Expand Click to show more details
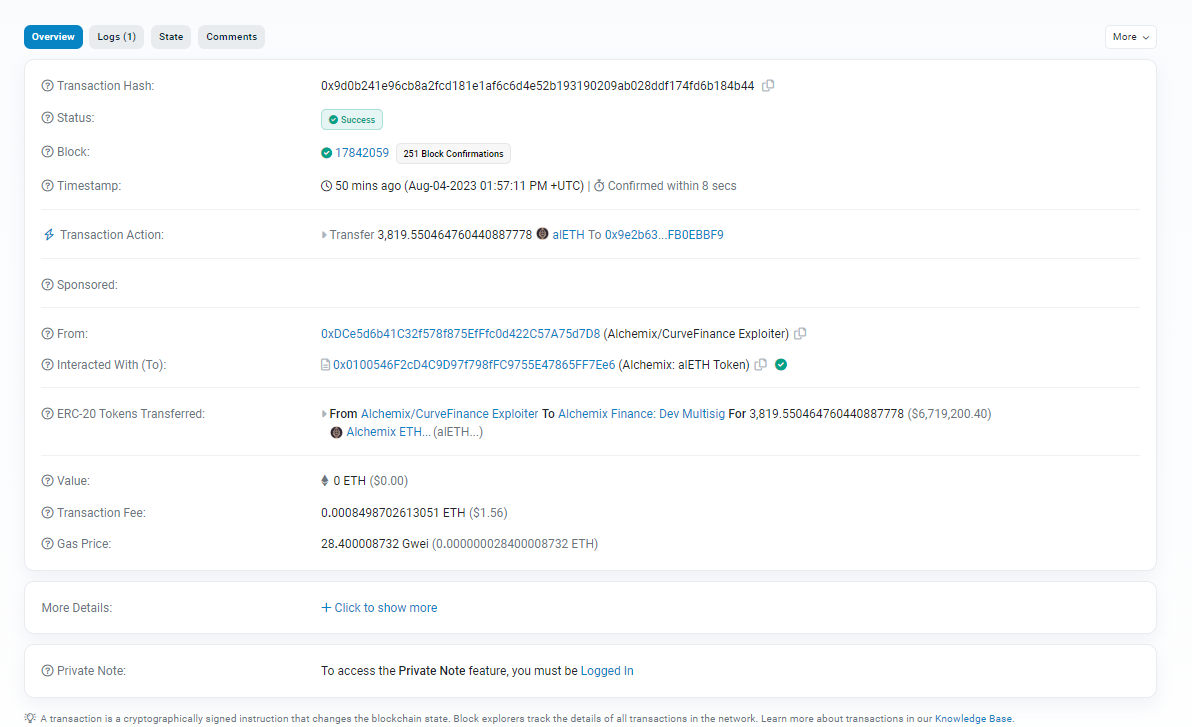This screenshot has height=727, width=1192. 379,608
